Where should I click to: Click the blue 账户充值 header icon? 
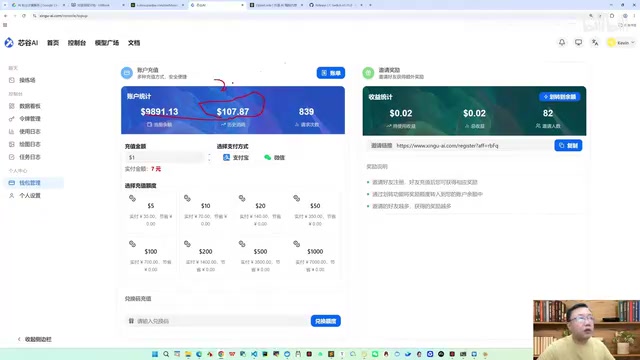click(x=127, y=73)
